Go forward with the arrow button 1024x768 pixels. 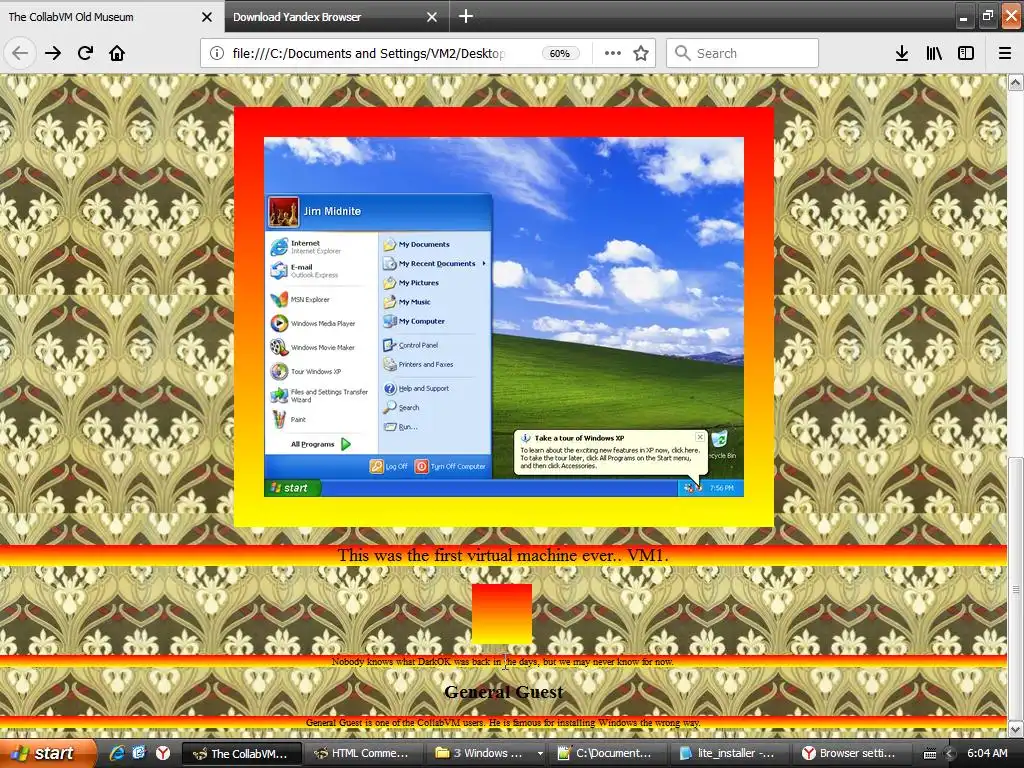pyautogui.click(x=53, y=53)
